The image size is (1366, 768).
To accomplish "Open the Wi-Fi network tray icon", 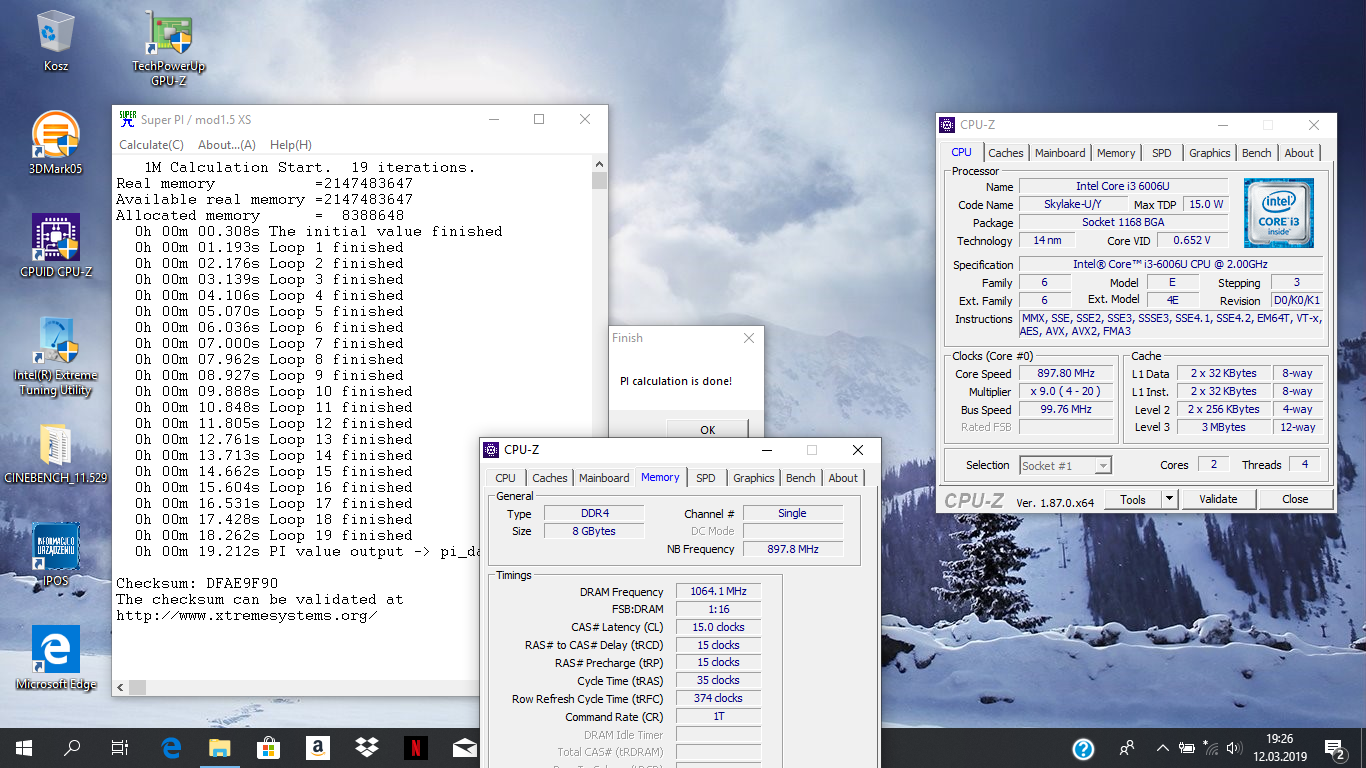I will click(1212, 747).
